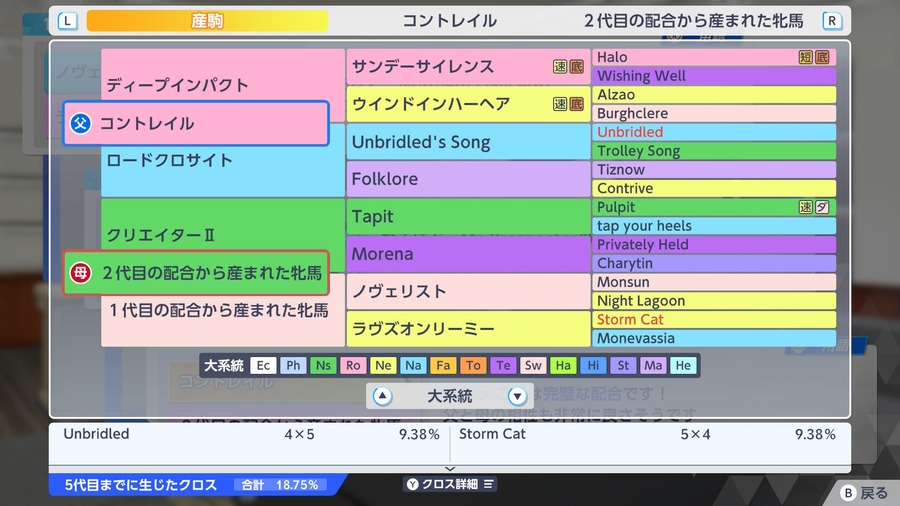Click the サンデーサイレンス pedigree cell
The width and height of the screenshot is (900, 506).
click(x=468, y=67)
